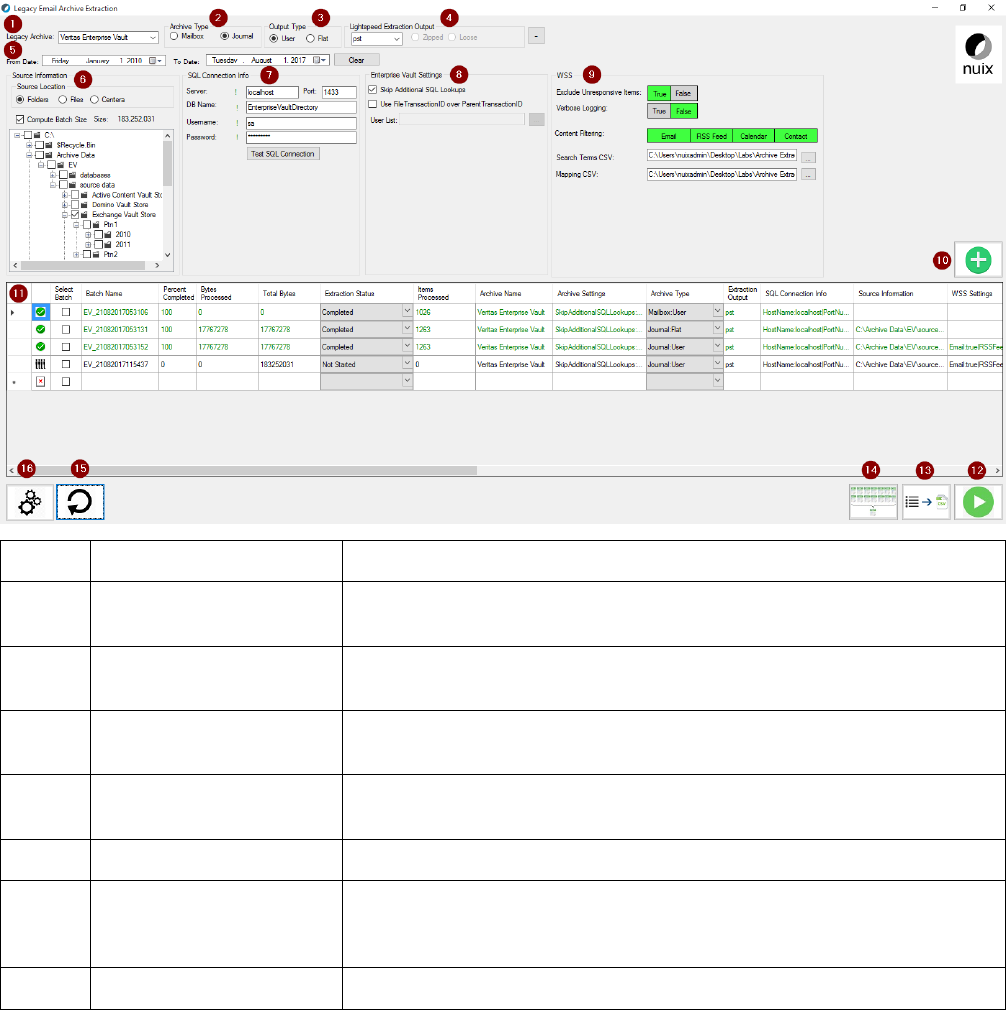Uncheck the Exchange Vault Store tree checkbox
Image resolution: width=1006 pixels, height=1010 pixels.
click(x=75, y=214)
